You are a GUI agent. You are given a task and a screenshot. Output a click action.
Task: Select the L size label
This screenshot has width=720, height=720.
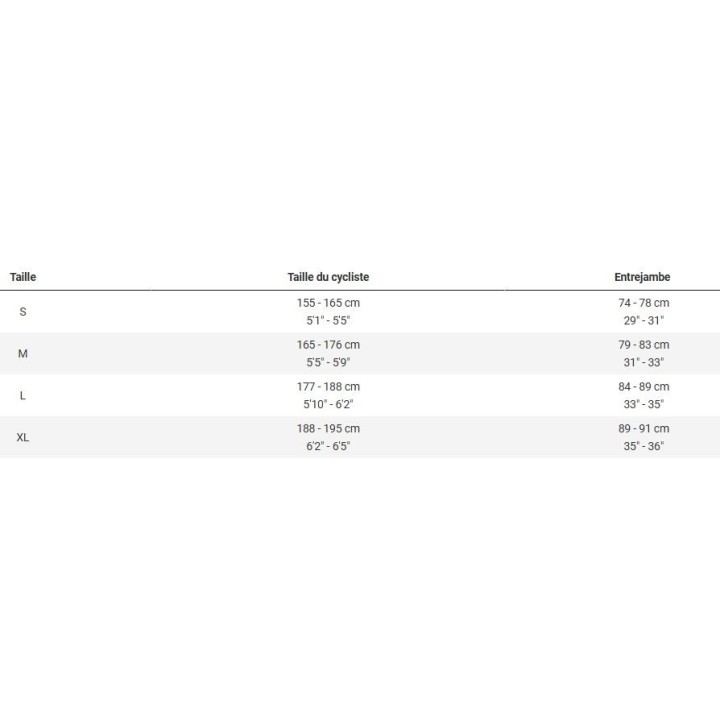click(23, 396)
